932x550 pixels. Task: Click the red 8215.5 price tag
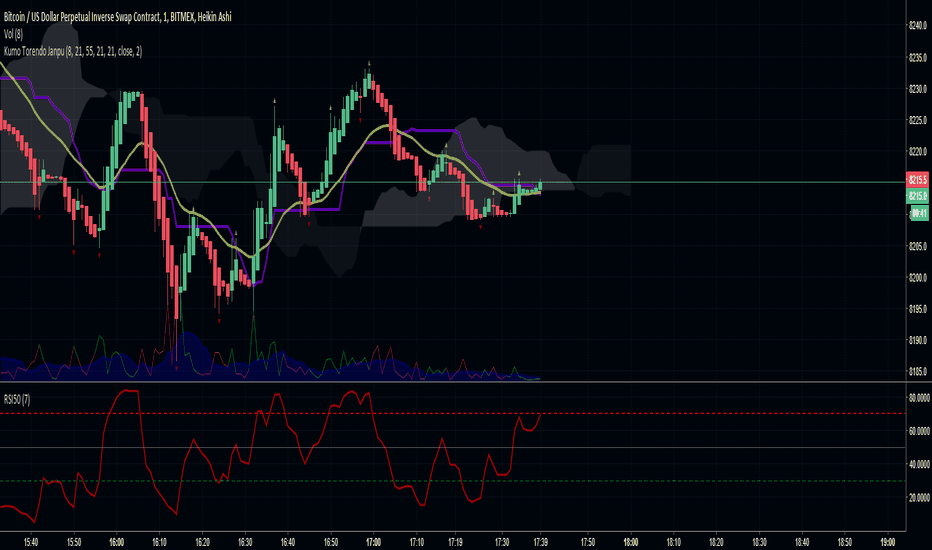[x=917, y=180]
